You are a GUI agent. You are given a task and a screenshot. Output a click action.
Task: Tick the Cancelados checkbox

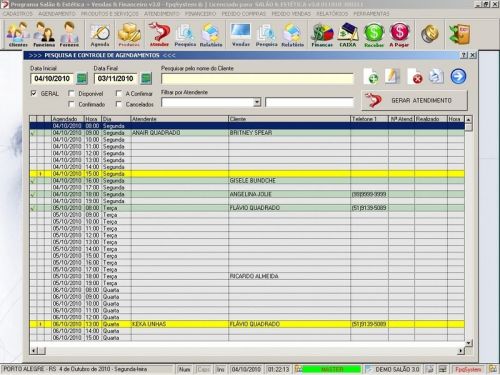pyautogui.click(x=118, y=104)
